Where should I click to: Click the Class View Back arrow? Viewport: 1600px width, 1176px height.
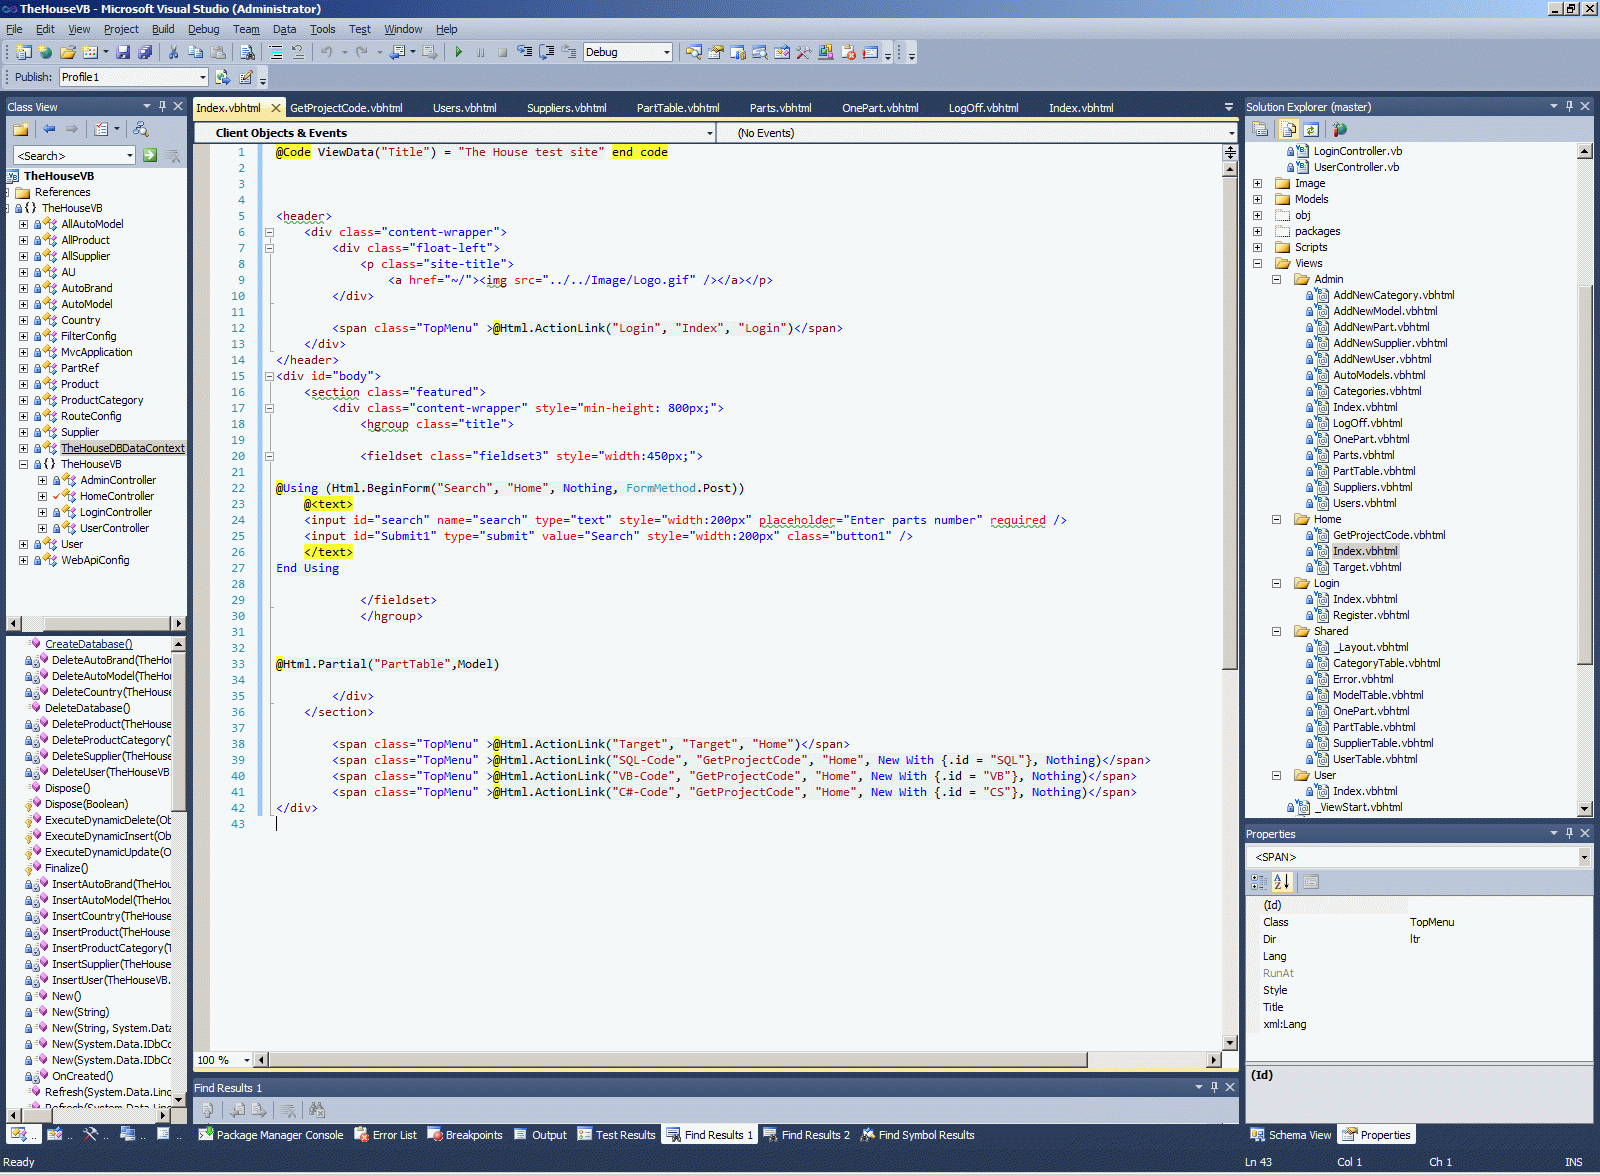(x=49, y=129)
